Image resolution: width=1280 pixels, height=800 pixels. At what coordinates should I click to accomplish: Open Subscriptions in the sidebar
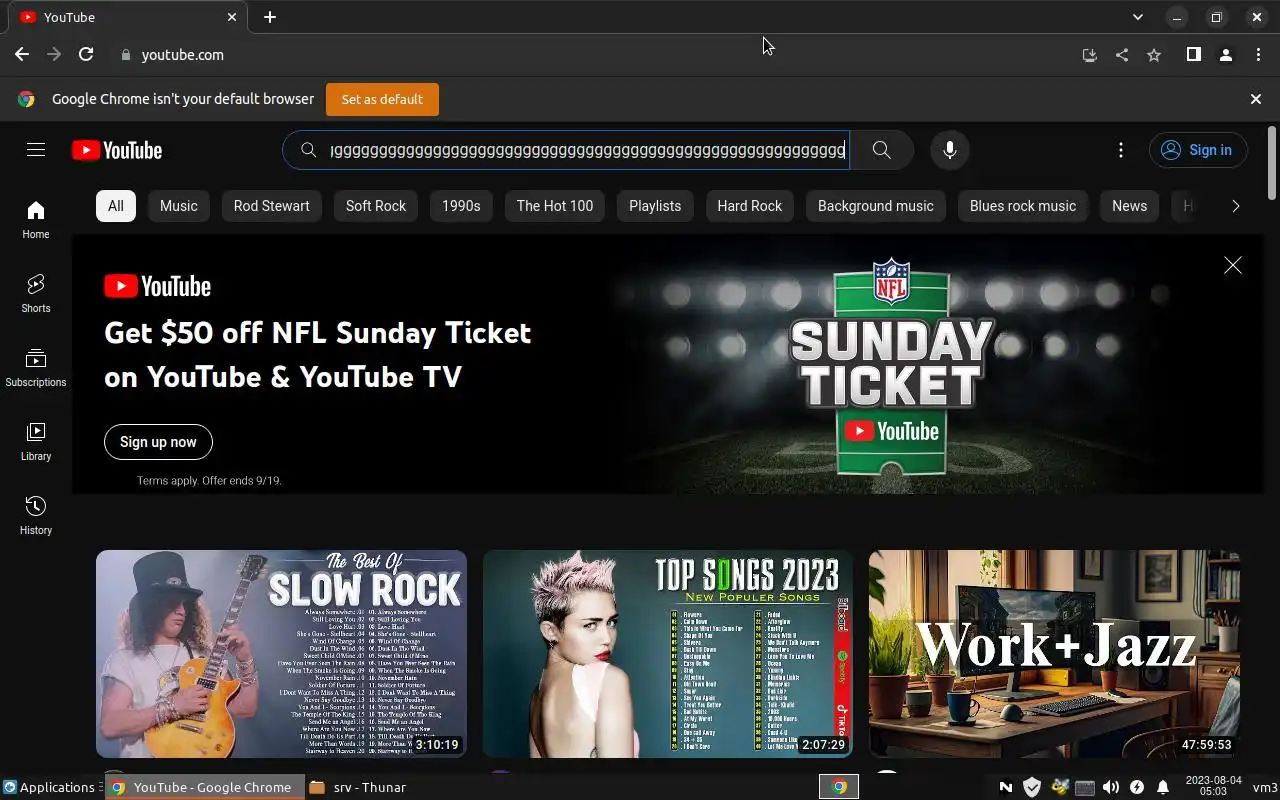coord(36,367)
